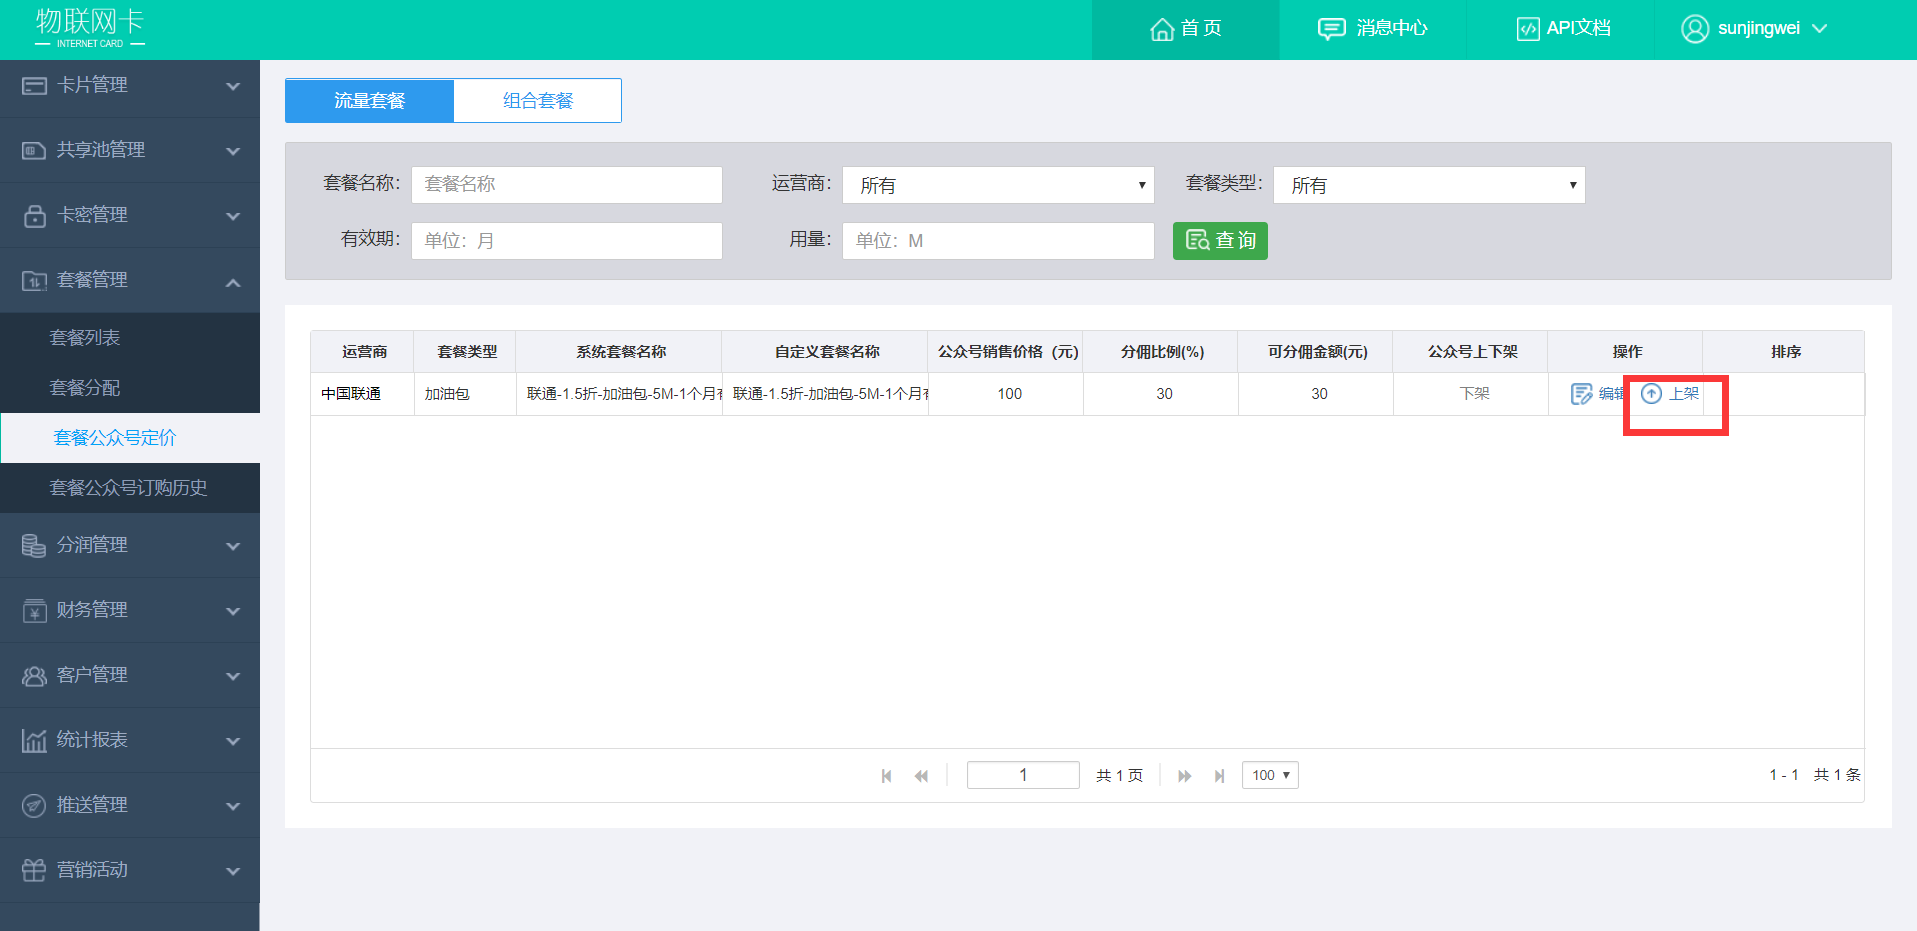This screenshot has height=931, width=1917.
Task: Click the green 查询 button
Action: click(x=1220, y=241)
